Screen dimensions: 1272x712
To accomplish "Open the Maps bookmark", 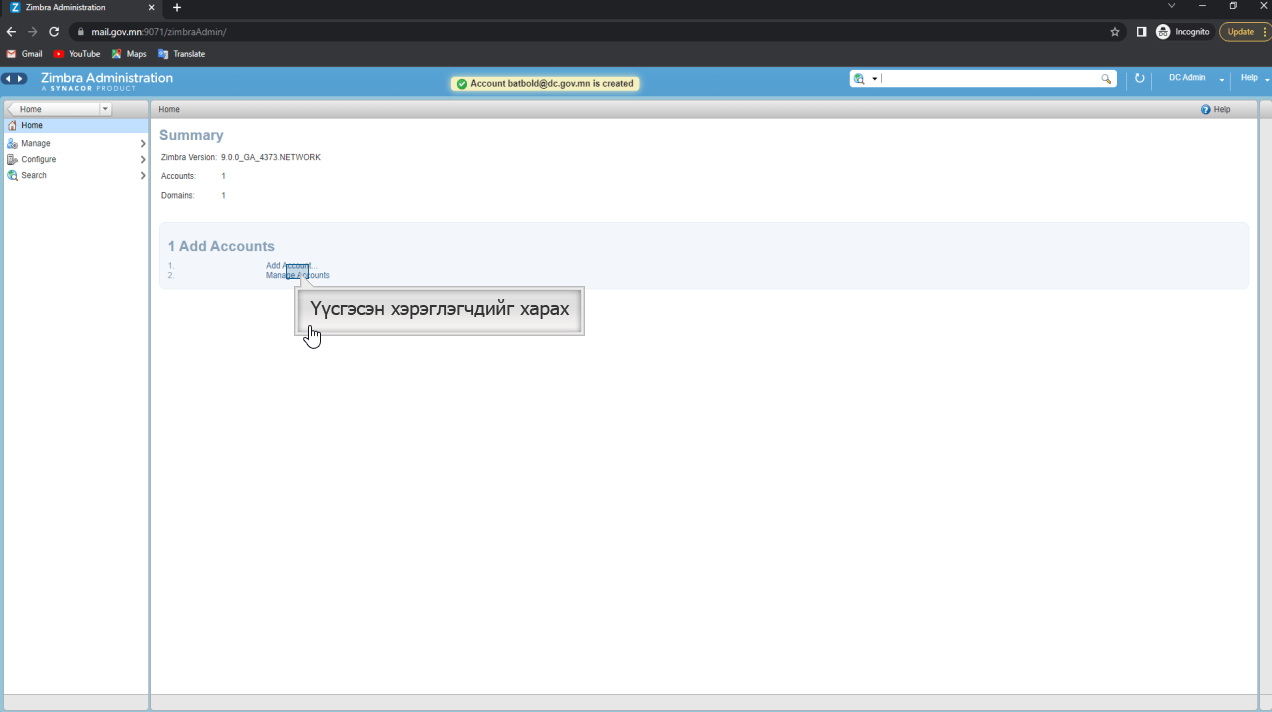I will 129,54.
